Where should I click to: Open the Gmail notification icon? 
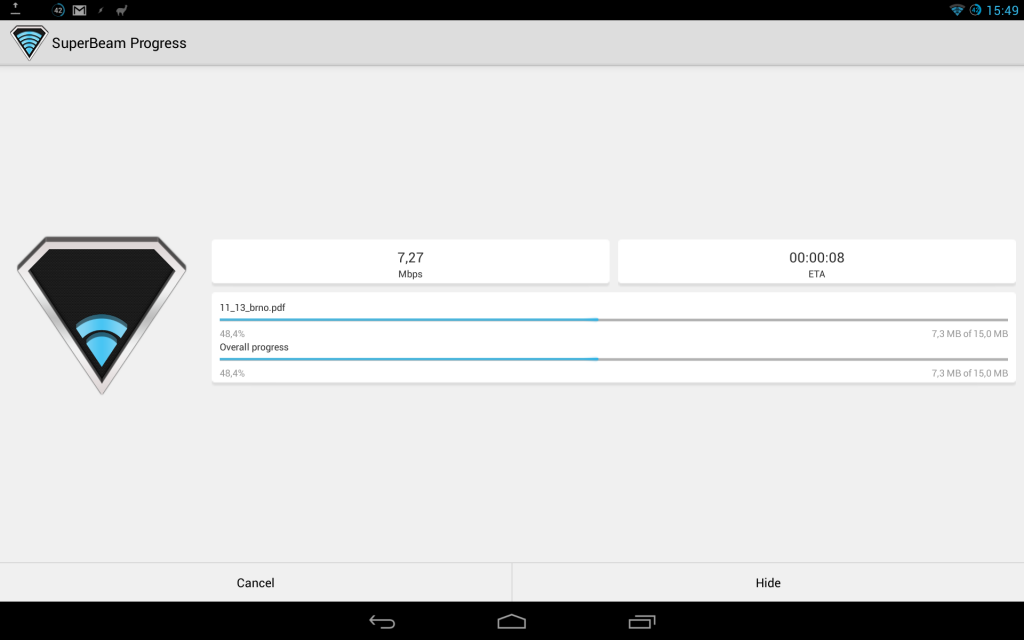[80, 10]
